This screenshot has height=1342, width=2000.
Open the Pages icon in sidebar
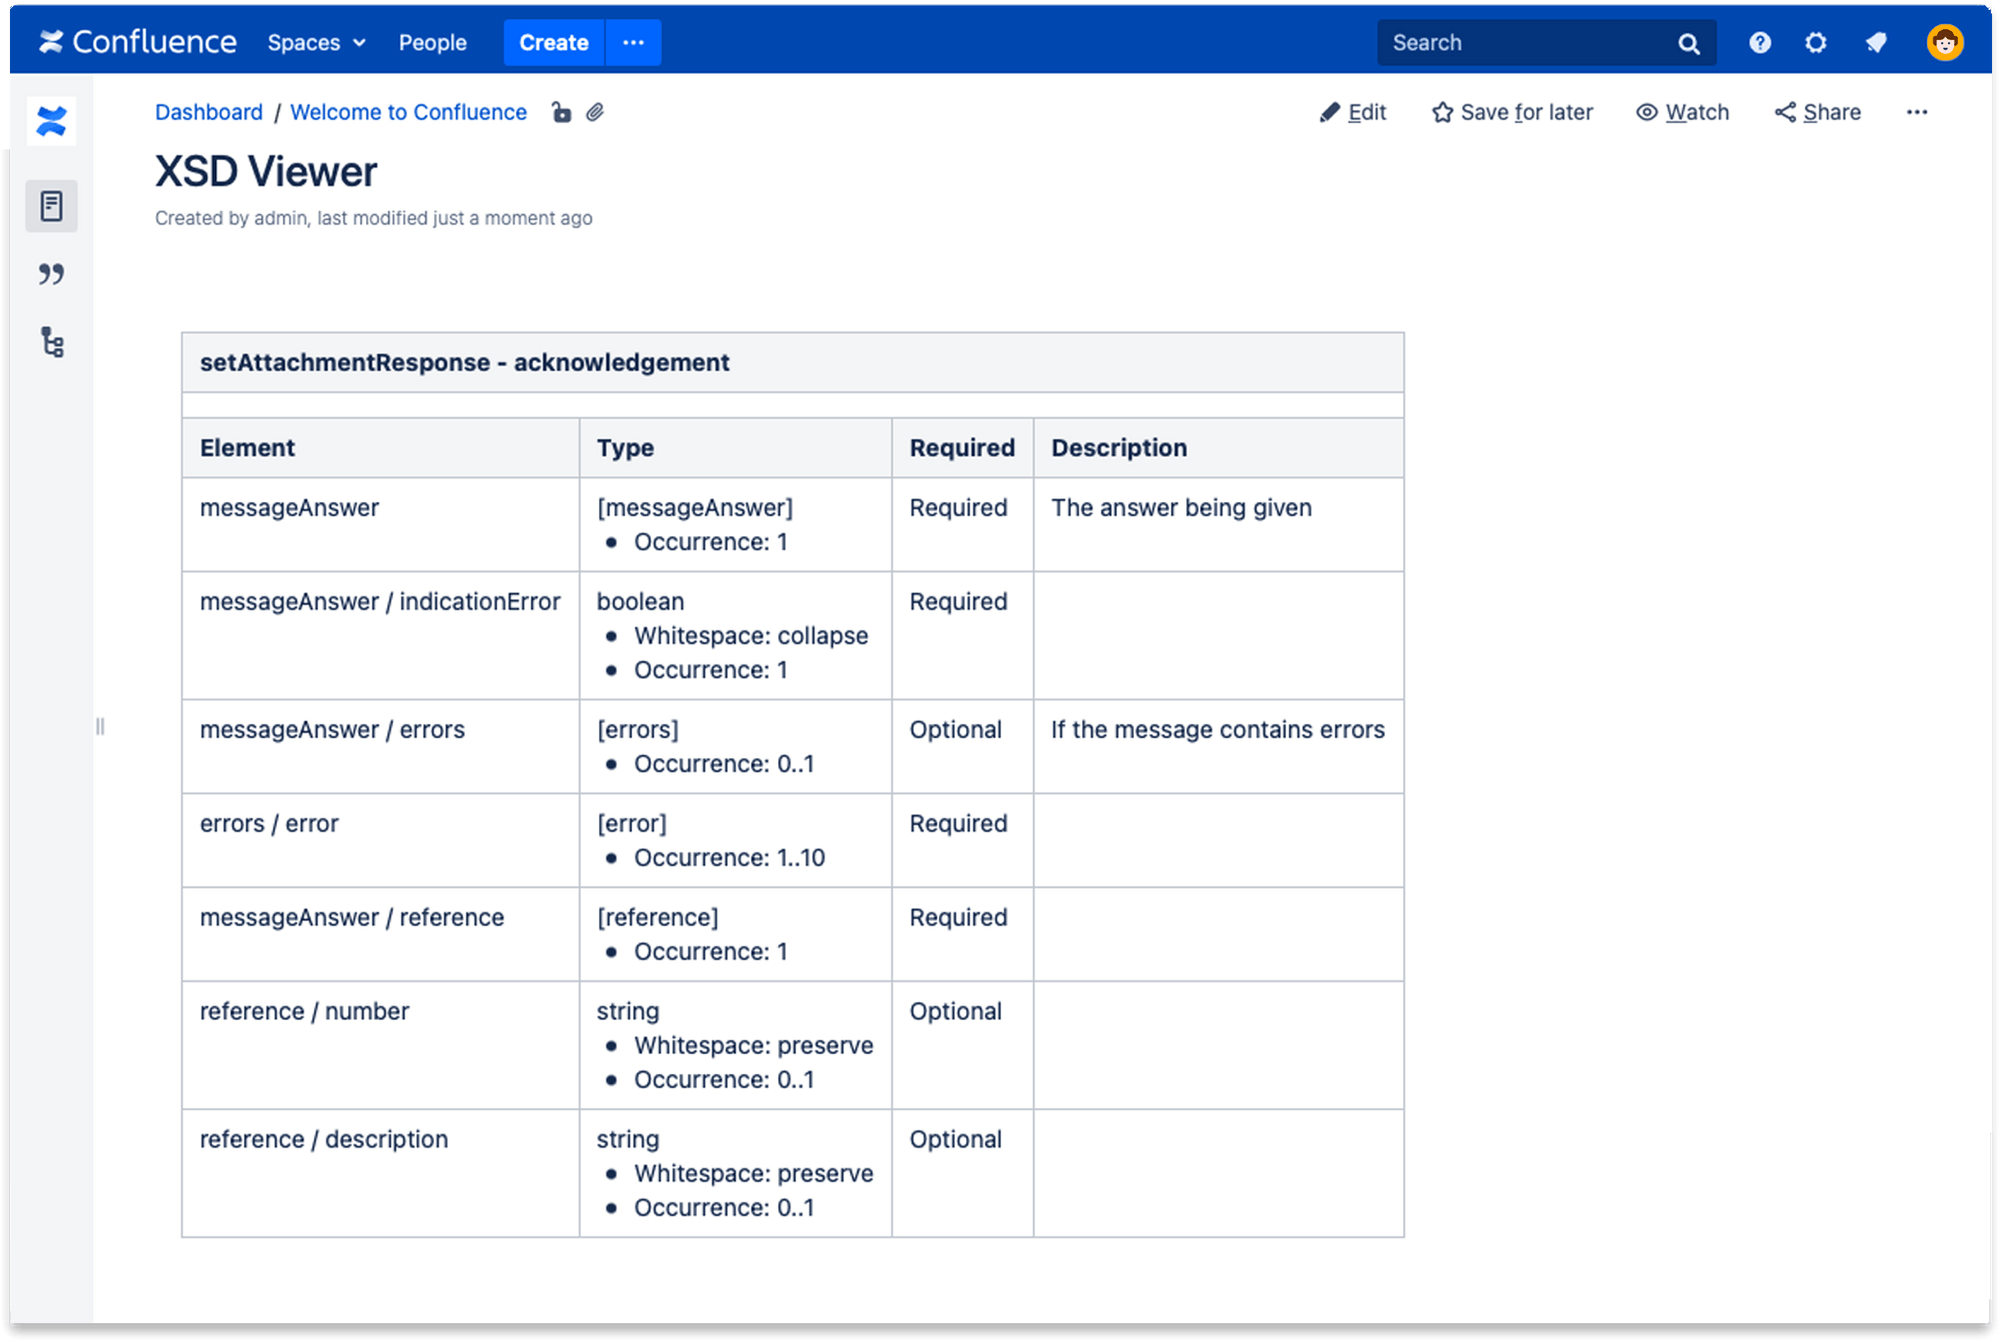click(51, 206)
